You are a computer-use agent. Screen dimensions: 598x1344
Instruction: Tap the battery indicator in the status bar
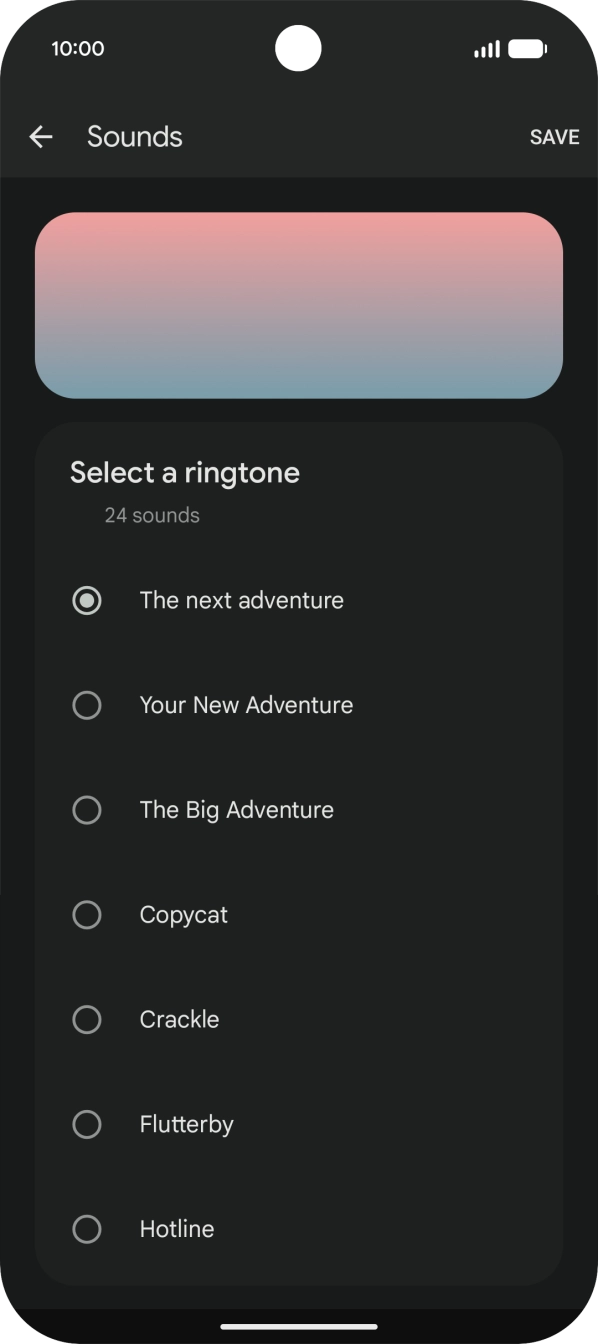coord(528,48)
